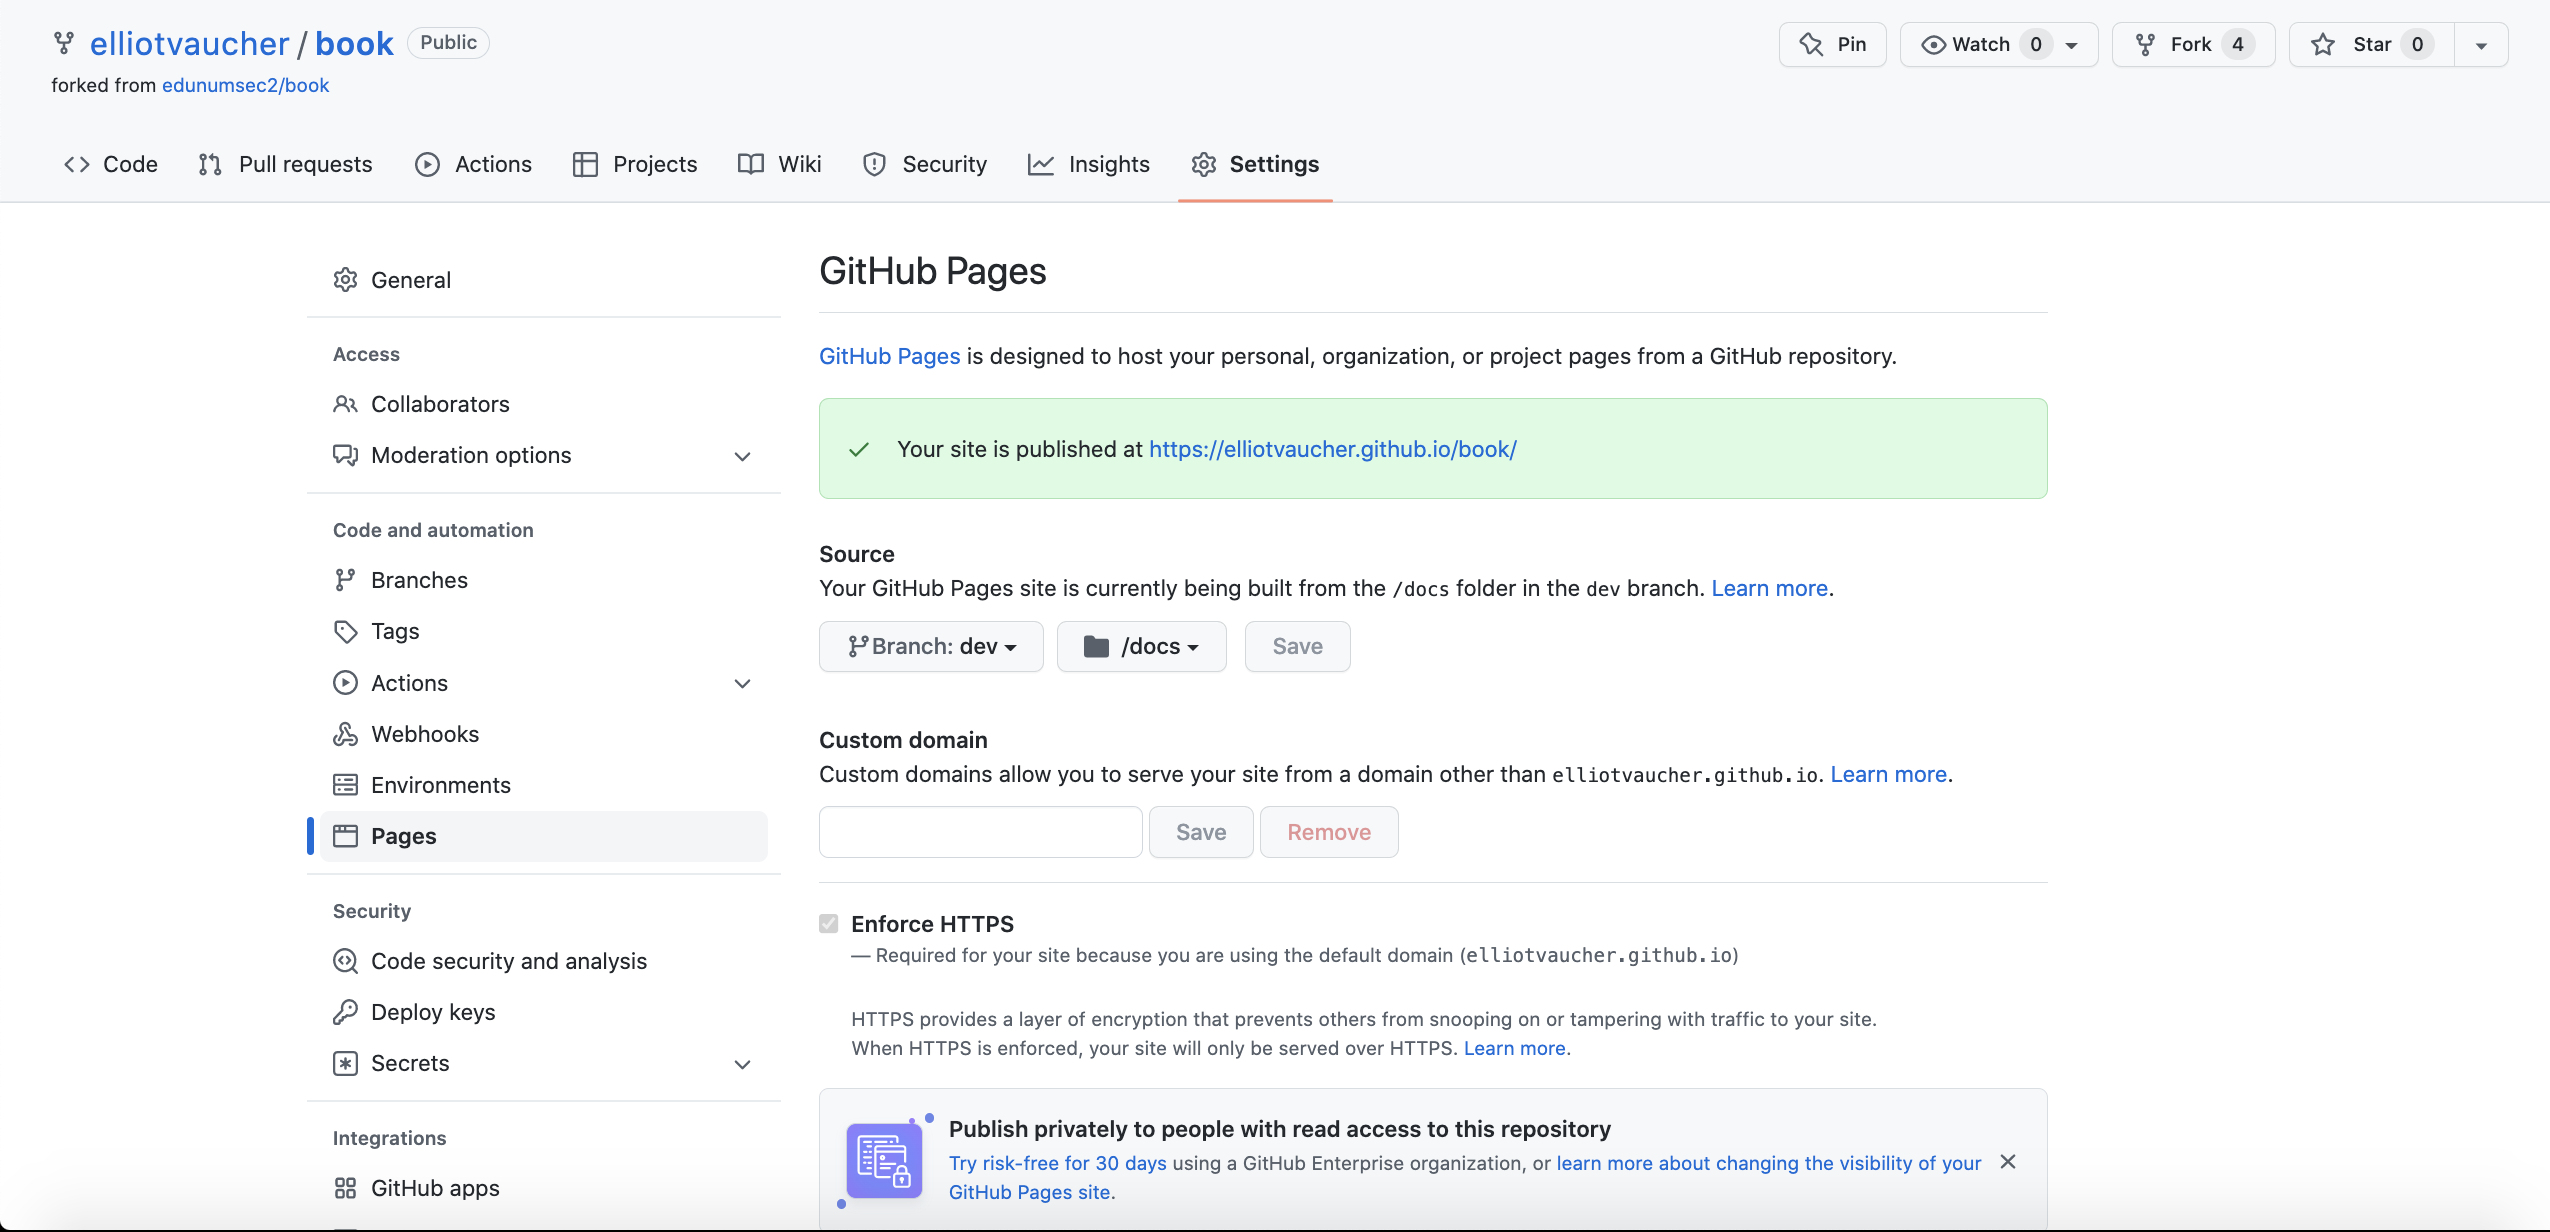The height and width of the screenshot is (1232, 2550).
Task: Click the Star icon in header
Action: tap(2323, 44)
